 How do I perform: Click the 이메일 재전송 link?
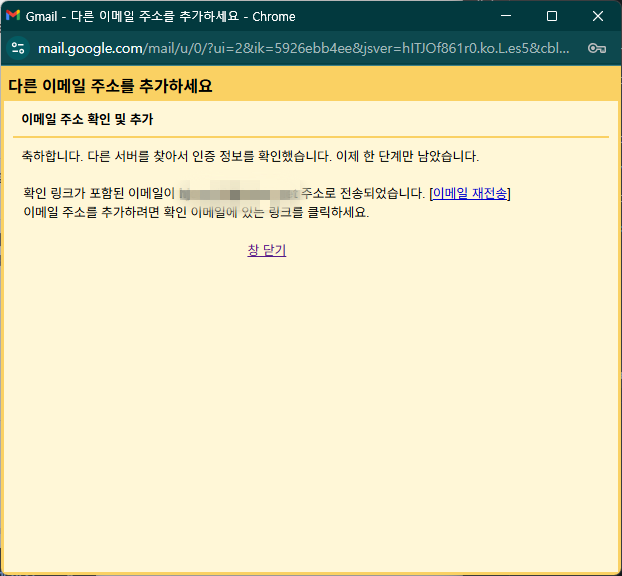point(469,193)
